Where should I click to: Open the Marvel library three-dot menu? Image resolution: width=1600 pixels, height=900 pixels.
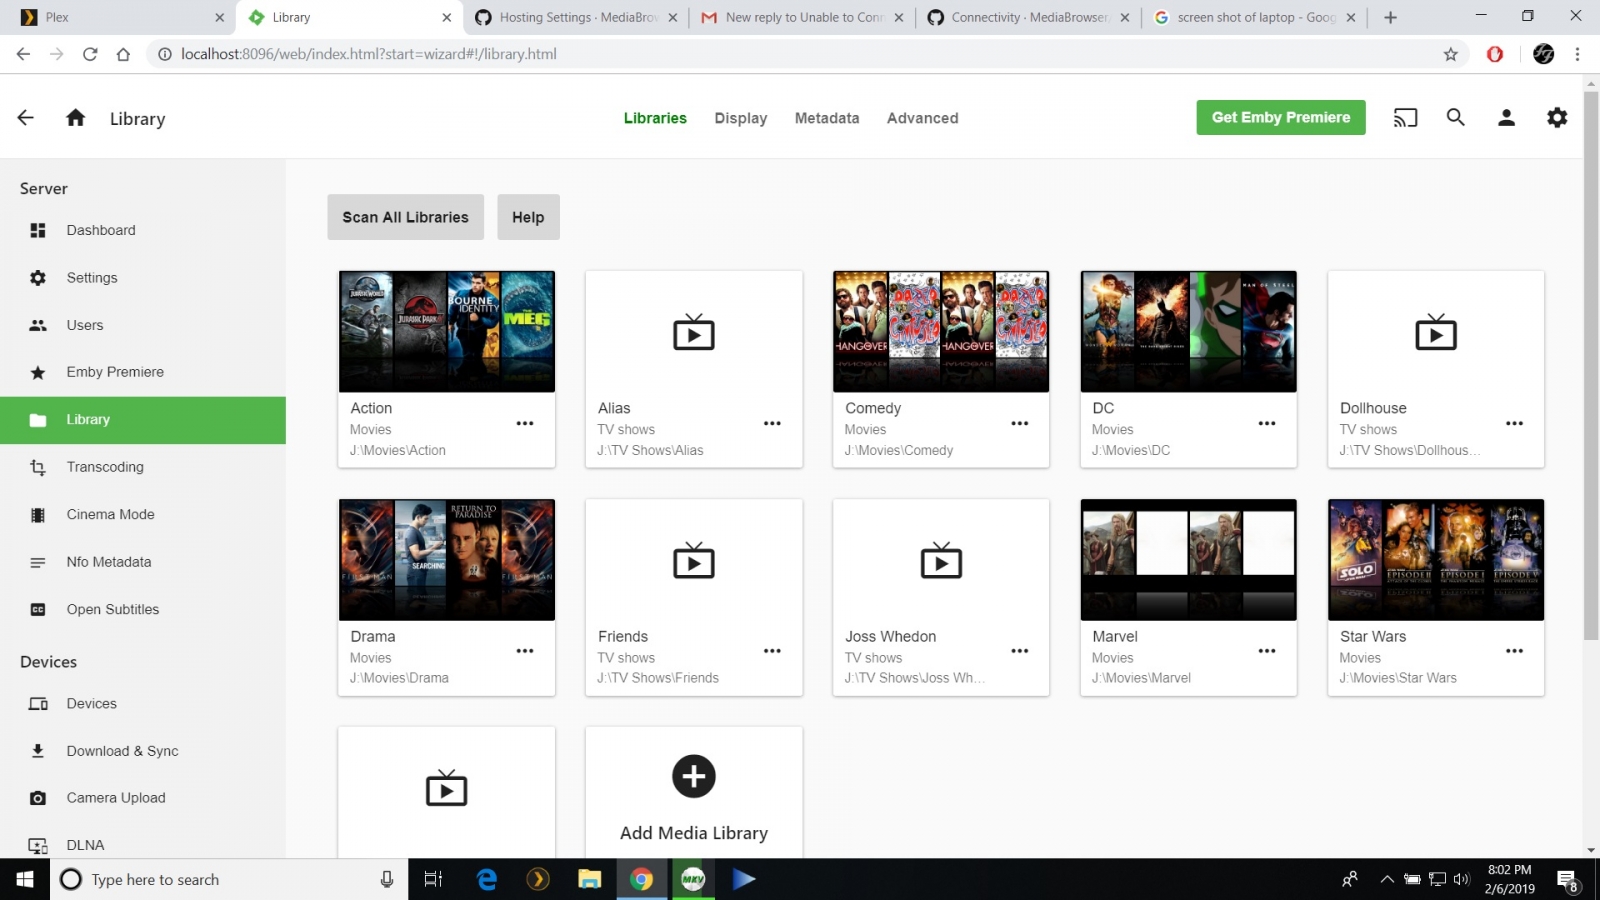click(x=1267, y=651)
